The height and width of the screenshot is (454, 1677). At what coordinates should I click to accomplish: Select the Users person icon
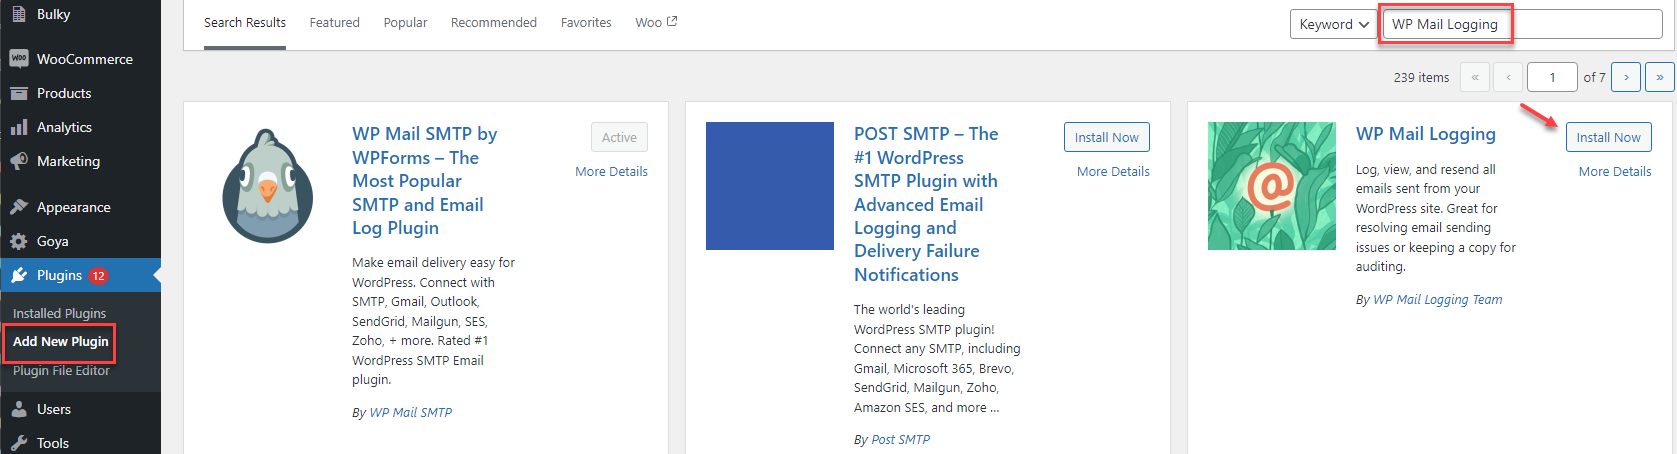point(19,409)
